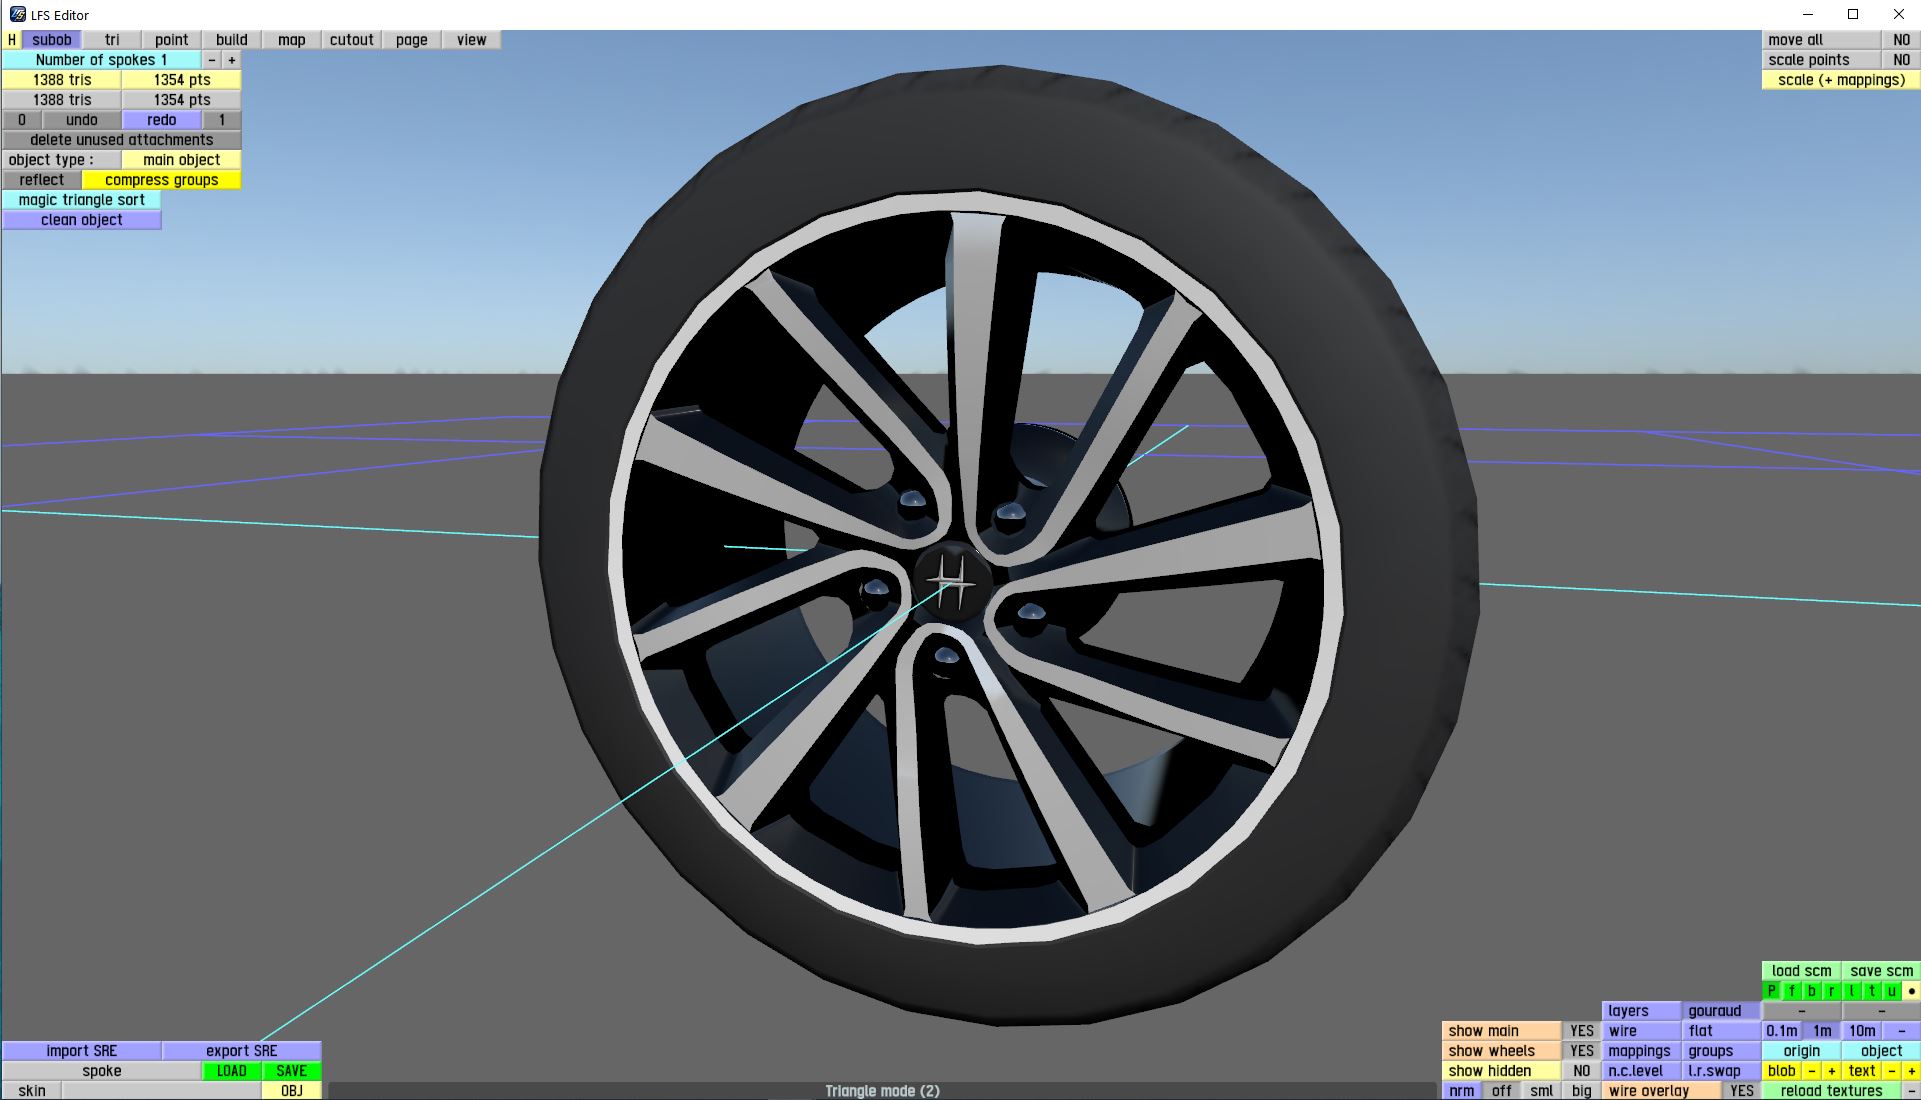This screenshot has height=1100, width=1921.
Task: Select the P perspective view preset
Action: [1771, 991]
